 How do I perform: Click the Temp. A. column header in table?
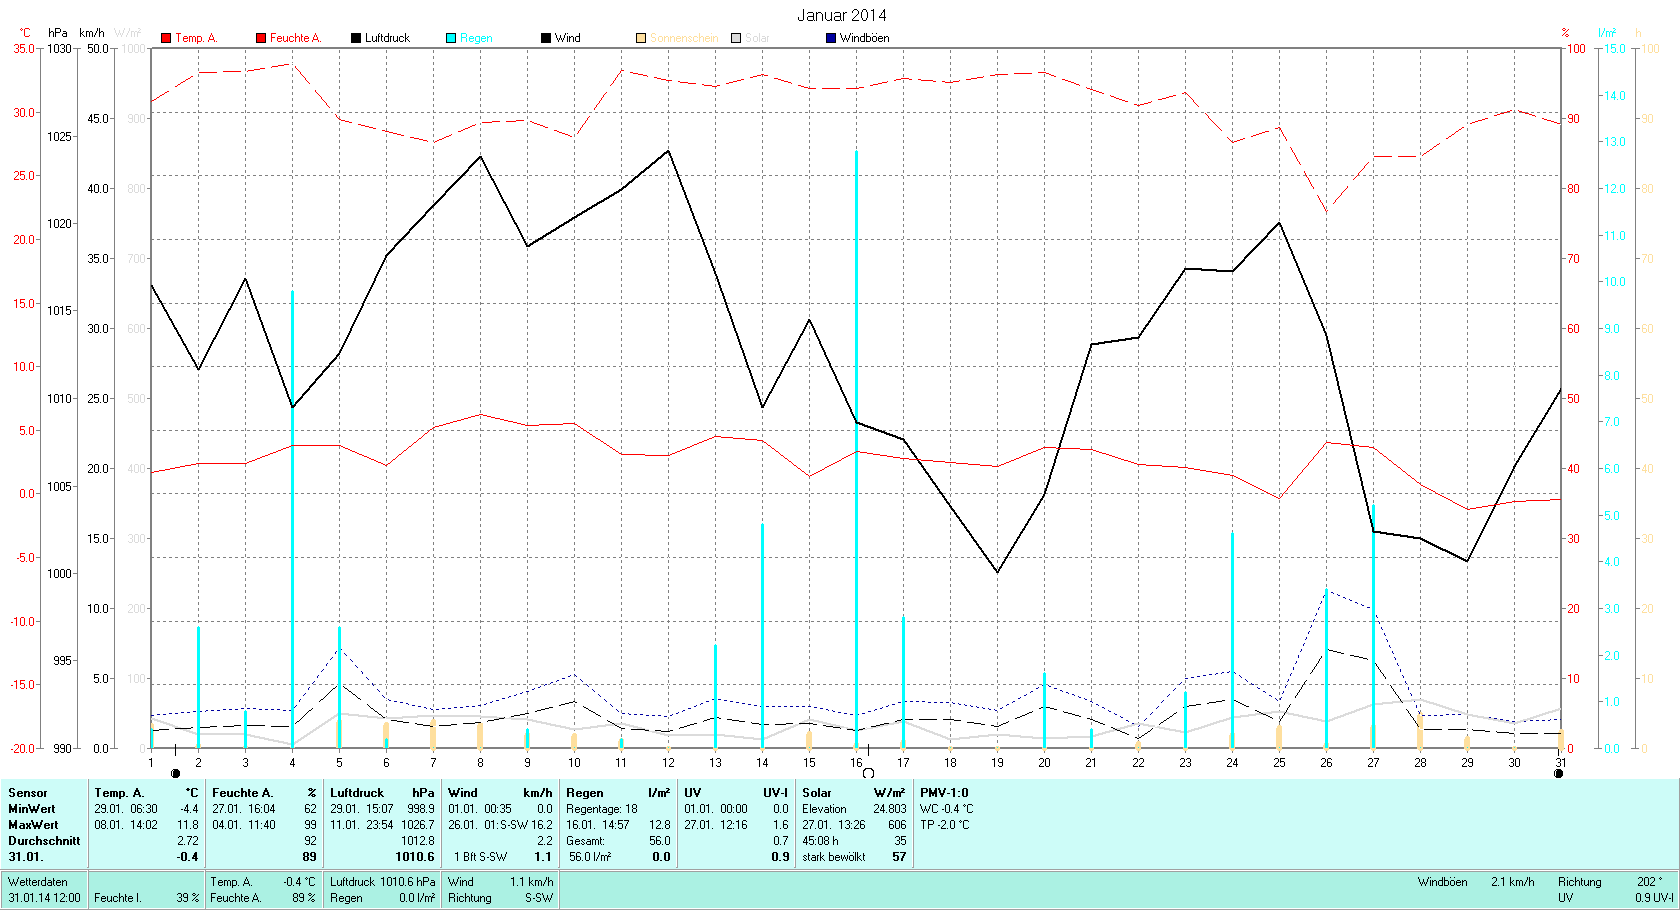point(147,793)
